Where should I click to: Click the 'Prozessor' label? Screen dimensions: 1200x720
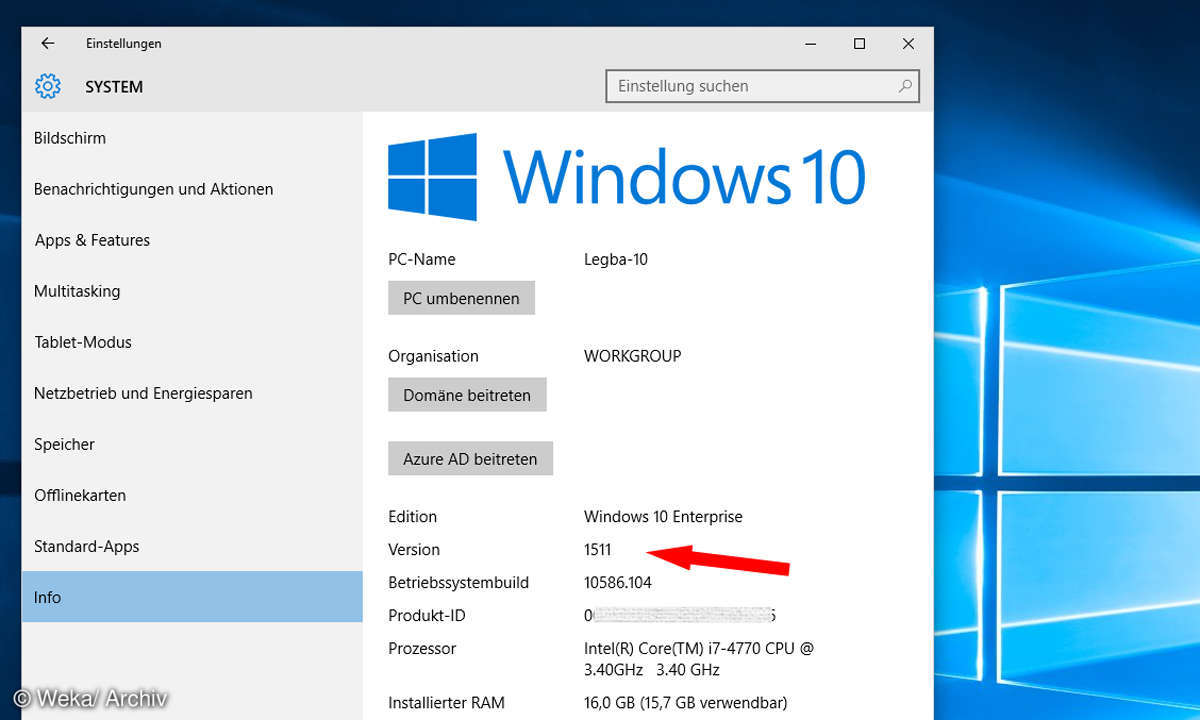(x=422, y=649)
